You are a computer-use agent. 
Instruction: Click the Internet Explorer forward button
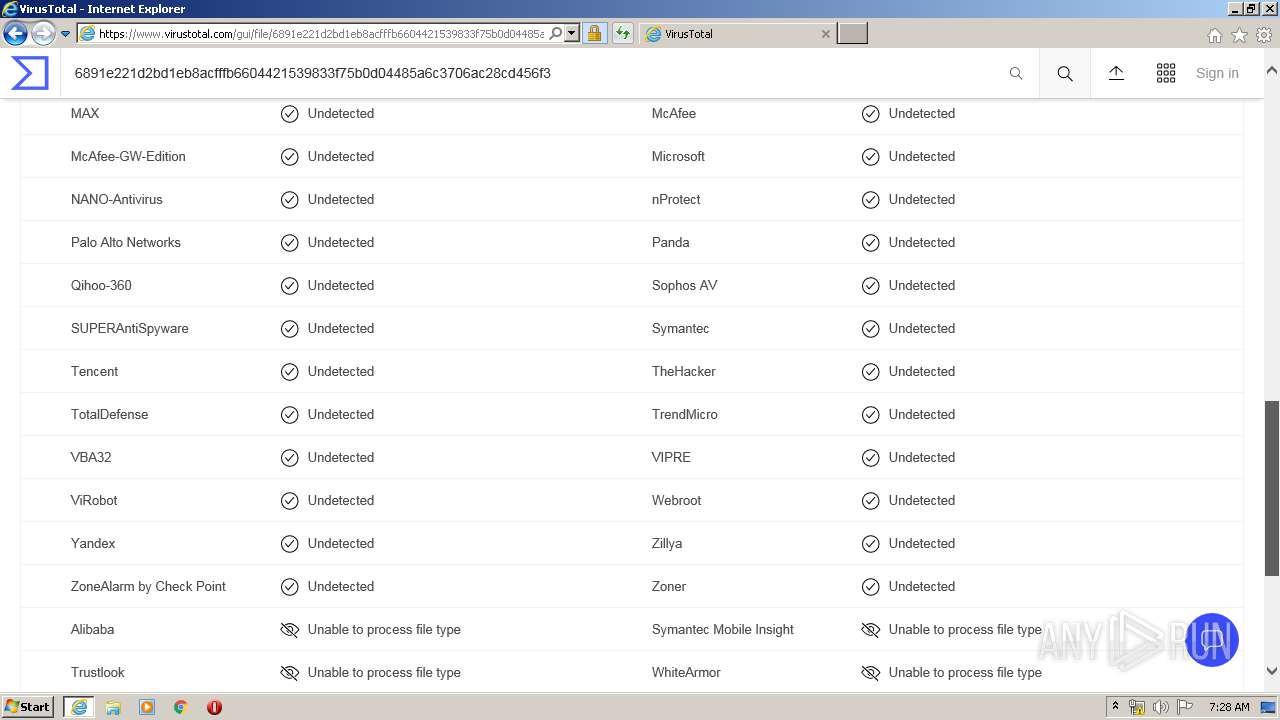point(43,33)
